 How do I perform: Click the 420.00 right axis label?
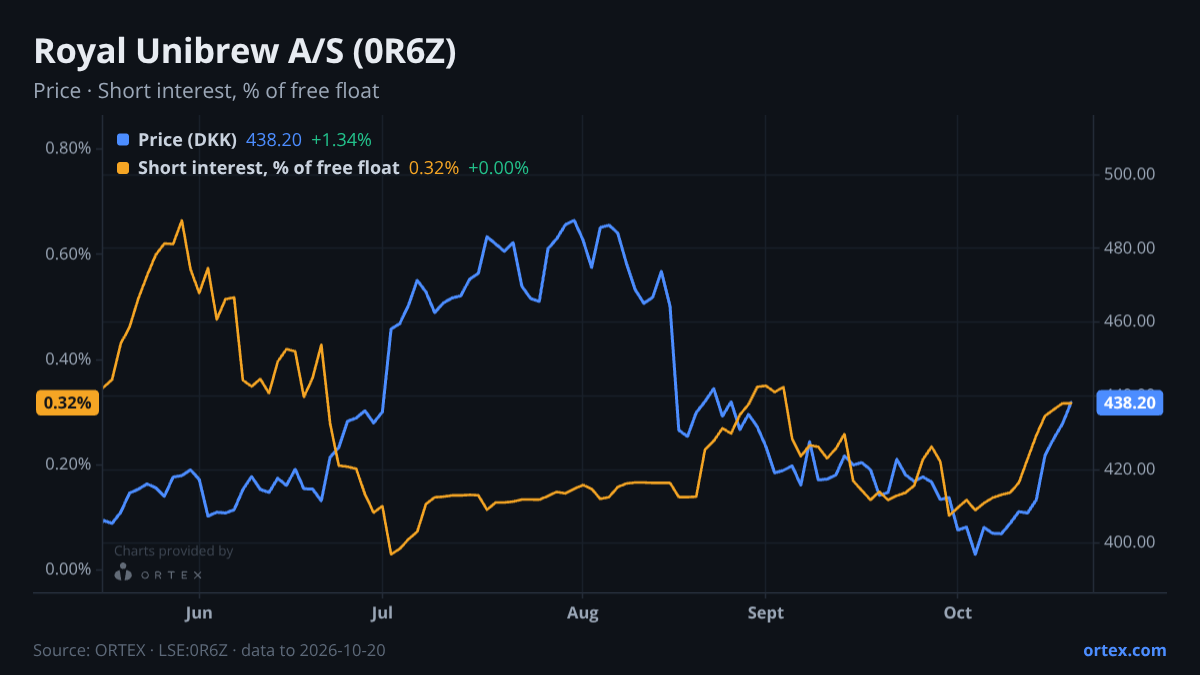pos(1130,469)
